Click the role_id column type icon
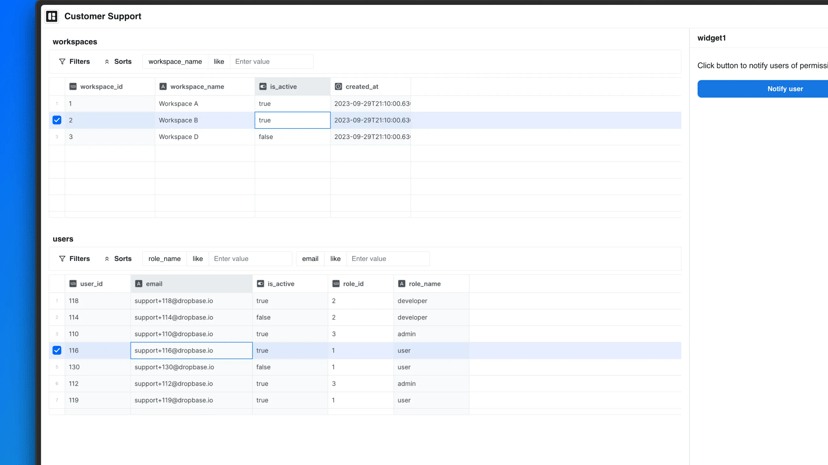828x465 pixels. click(x=336, y=284)
